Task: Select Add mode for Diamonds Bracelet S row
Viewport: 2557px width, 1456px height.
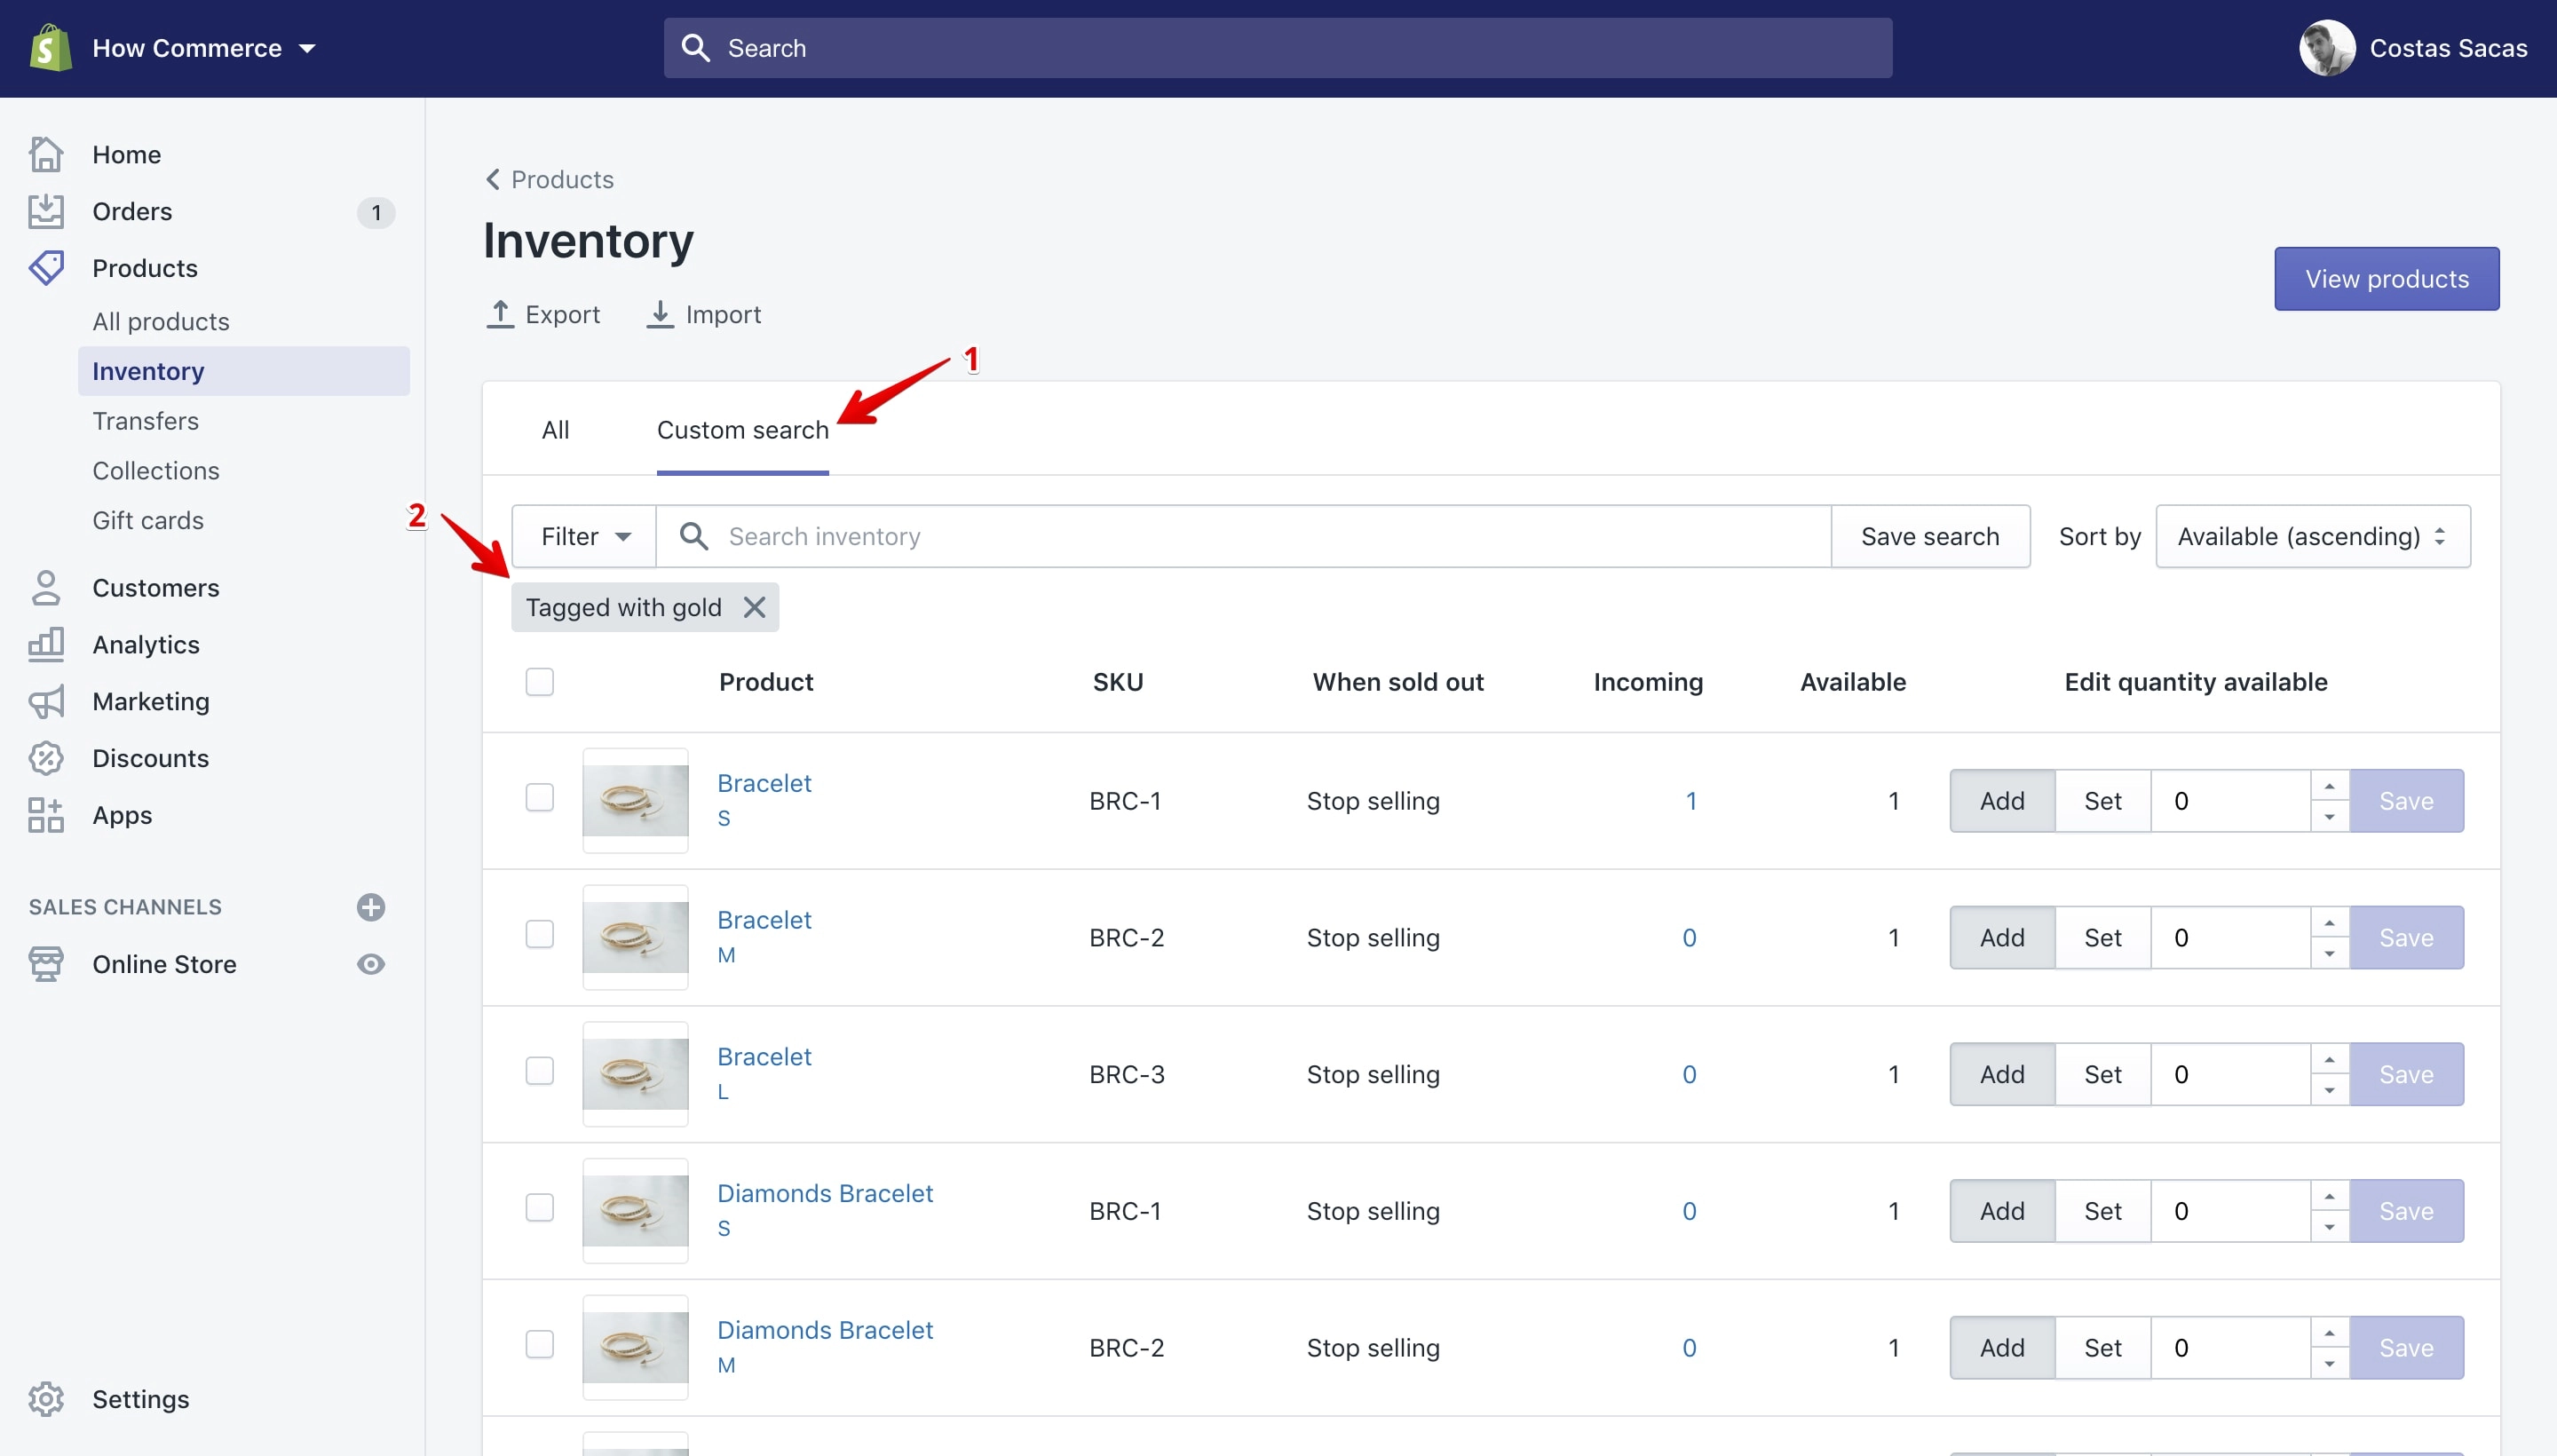Action: [2002, 1210]
